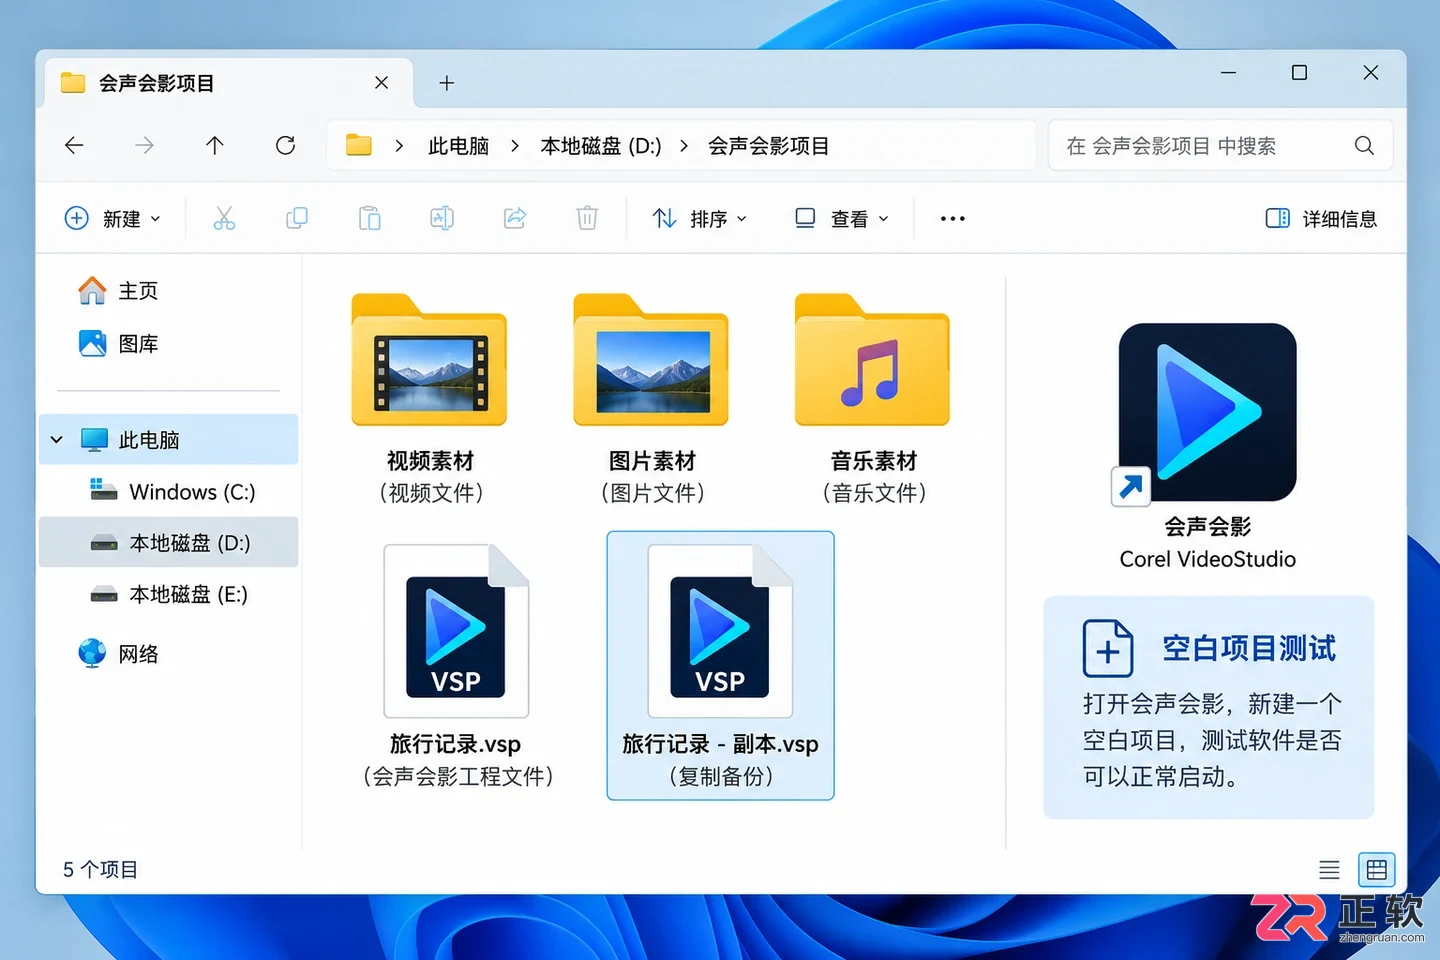Click 本地磁盘 (D:) in the address bar
The image size is (1440, 960).
(601, 146)
